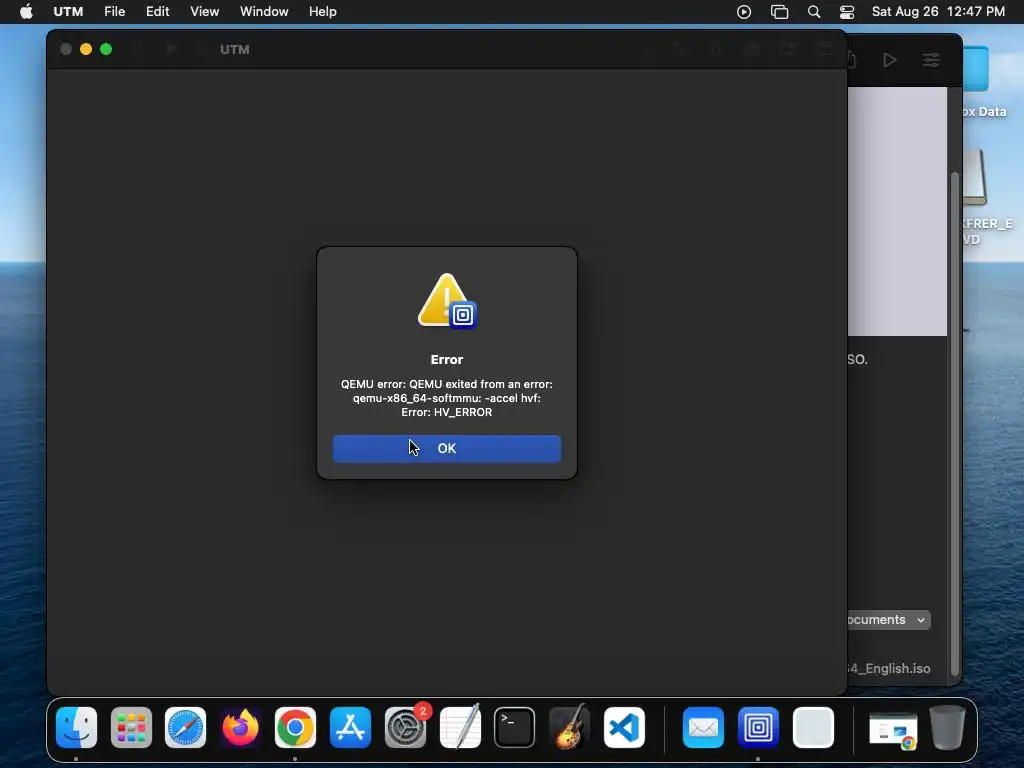
Task: Click the warning icon in the error dialog
Action: tap(447, 301)
